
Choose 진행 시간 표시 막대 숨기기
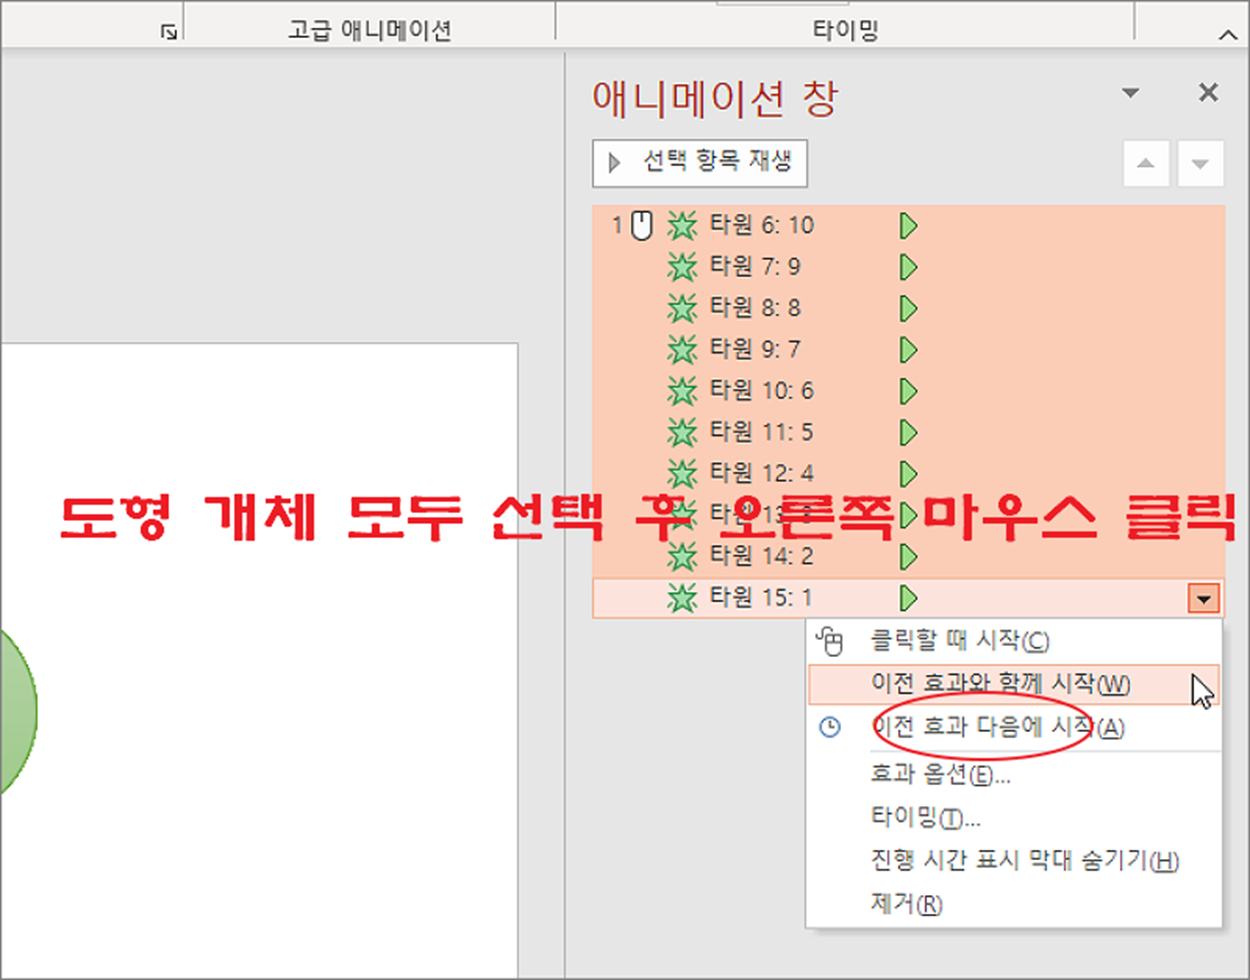coord(1014,861)
